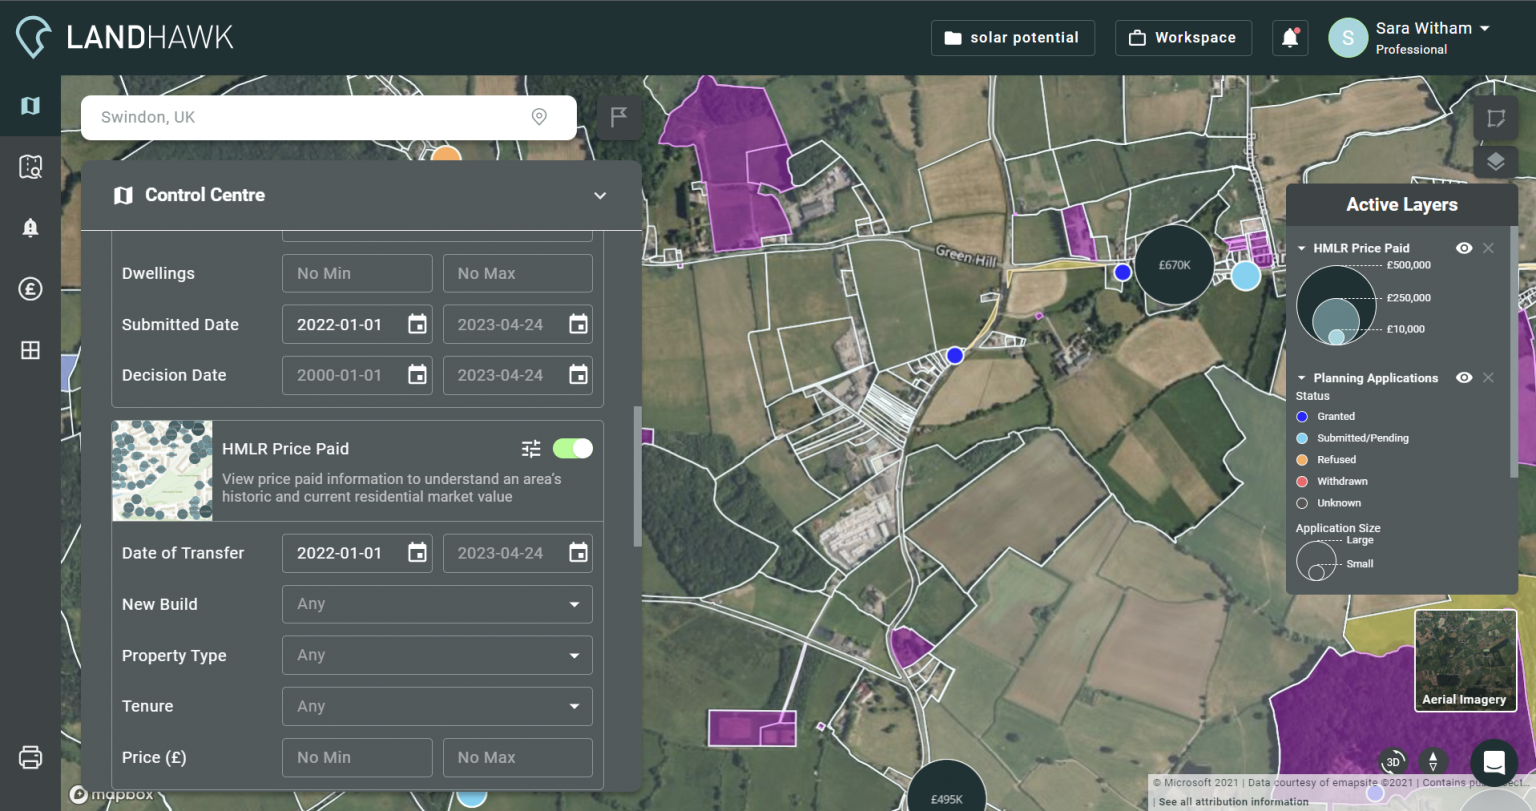Screen dimensions: 1536x811
Task: Disable the HMLR Price Paid toggle switch
Action: coord(572,448)
